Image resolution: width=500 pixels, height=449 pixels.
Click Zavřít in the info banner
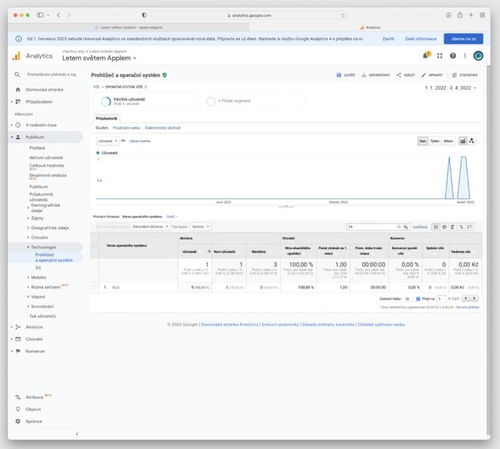388,39
